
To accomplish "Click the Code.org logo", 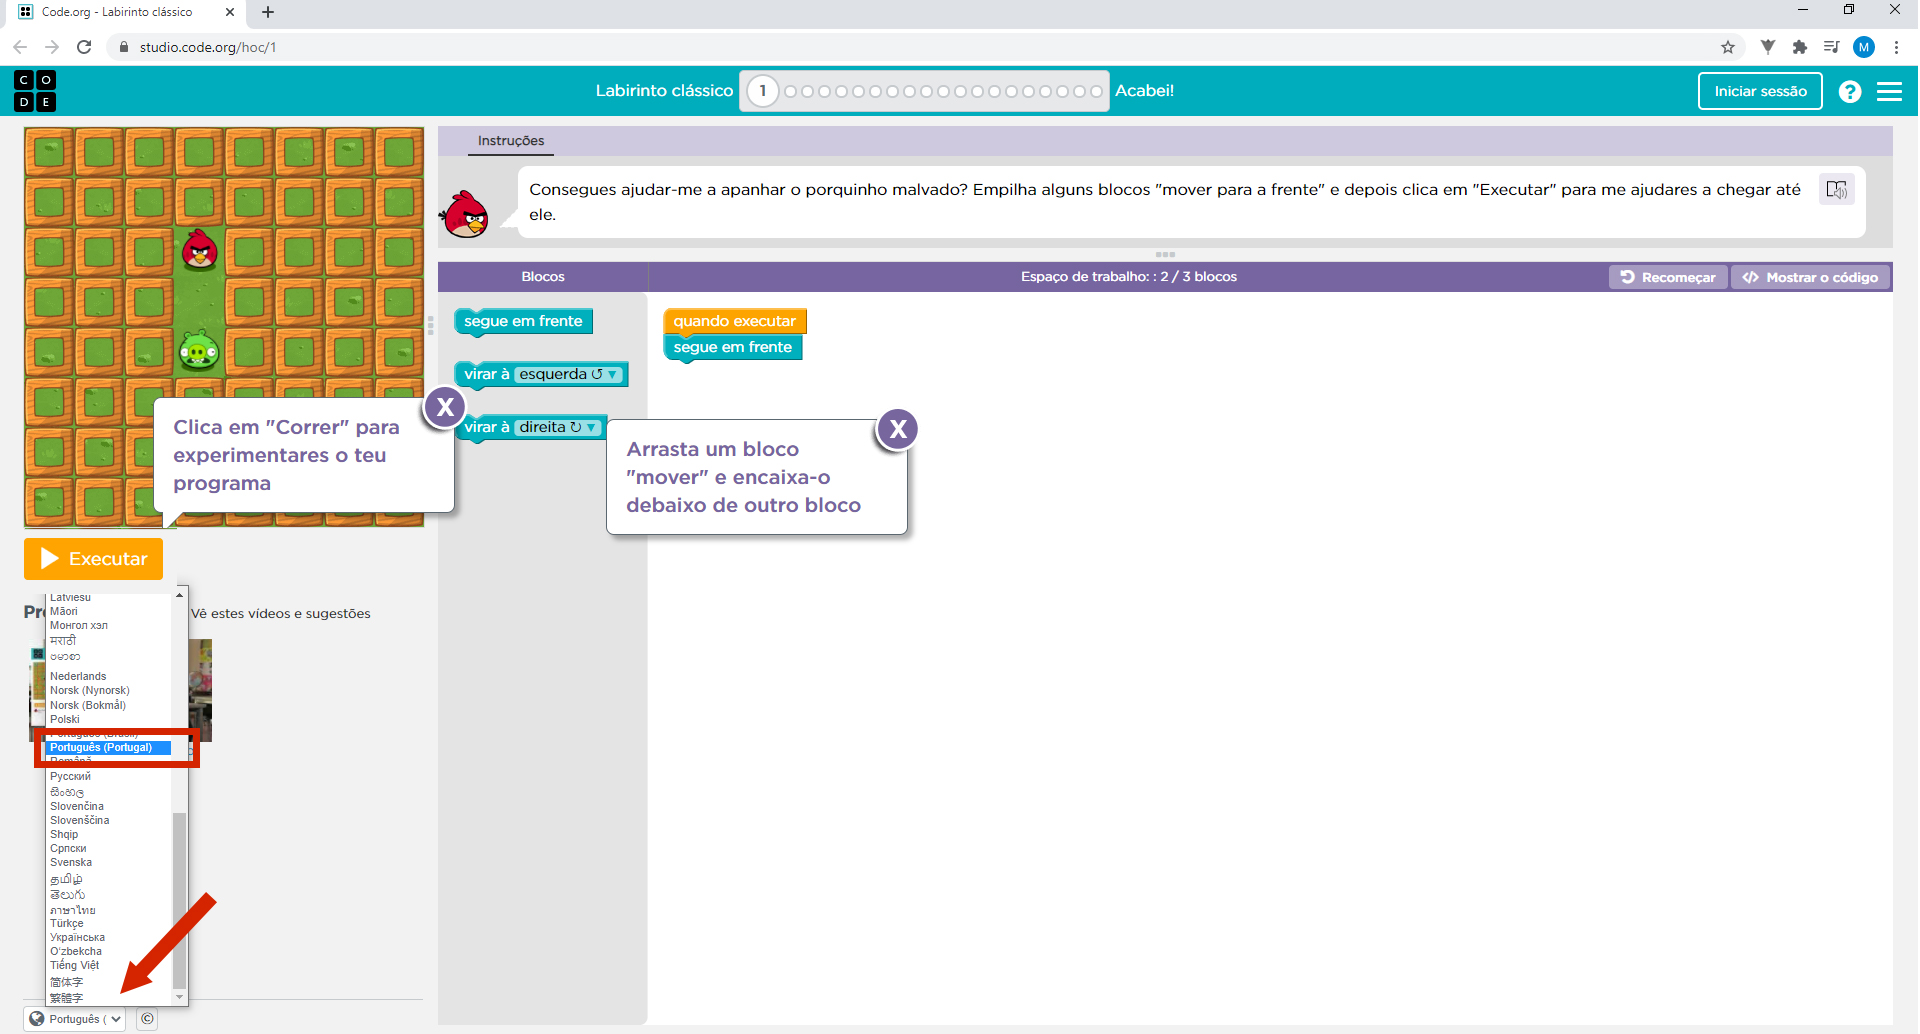I will [35, 91].
